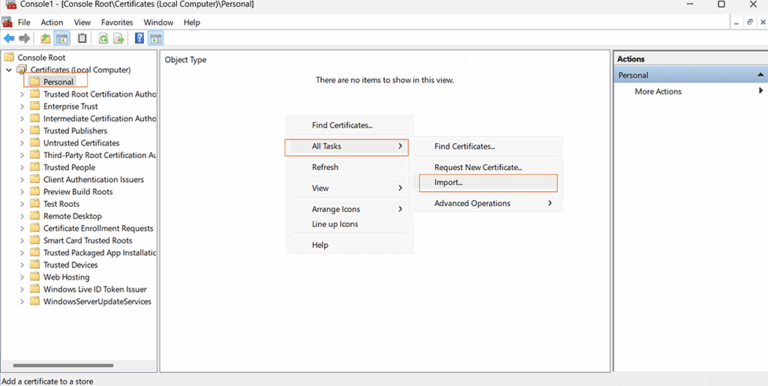Restore the inner MDI child window
768x386 pixels.
point(749,23)
